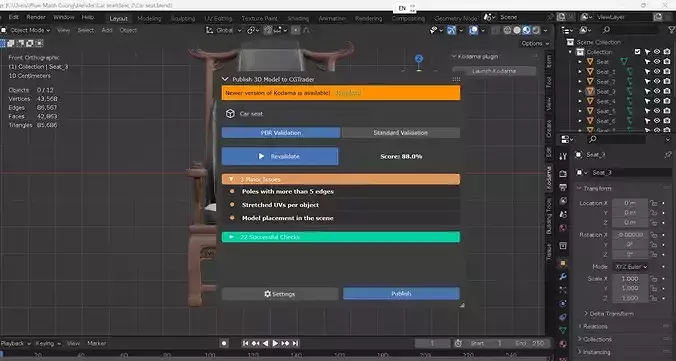This screenshot has width=676, height=361.
Task: Open the Global transform orientation dropdown
Action: click(x=223, y=30)
